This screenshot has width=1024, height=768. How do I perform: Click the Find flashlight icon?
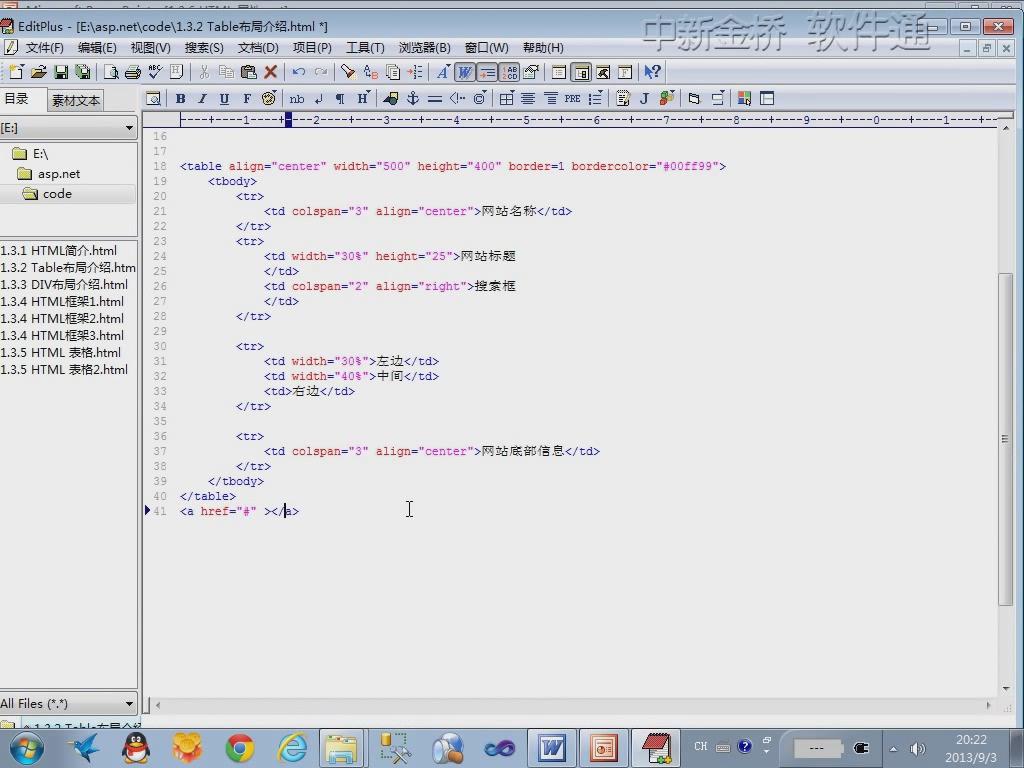tap(348, 72)
